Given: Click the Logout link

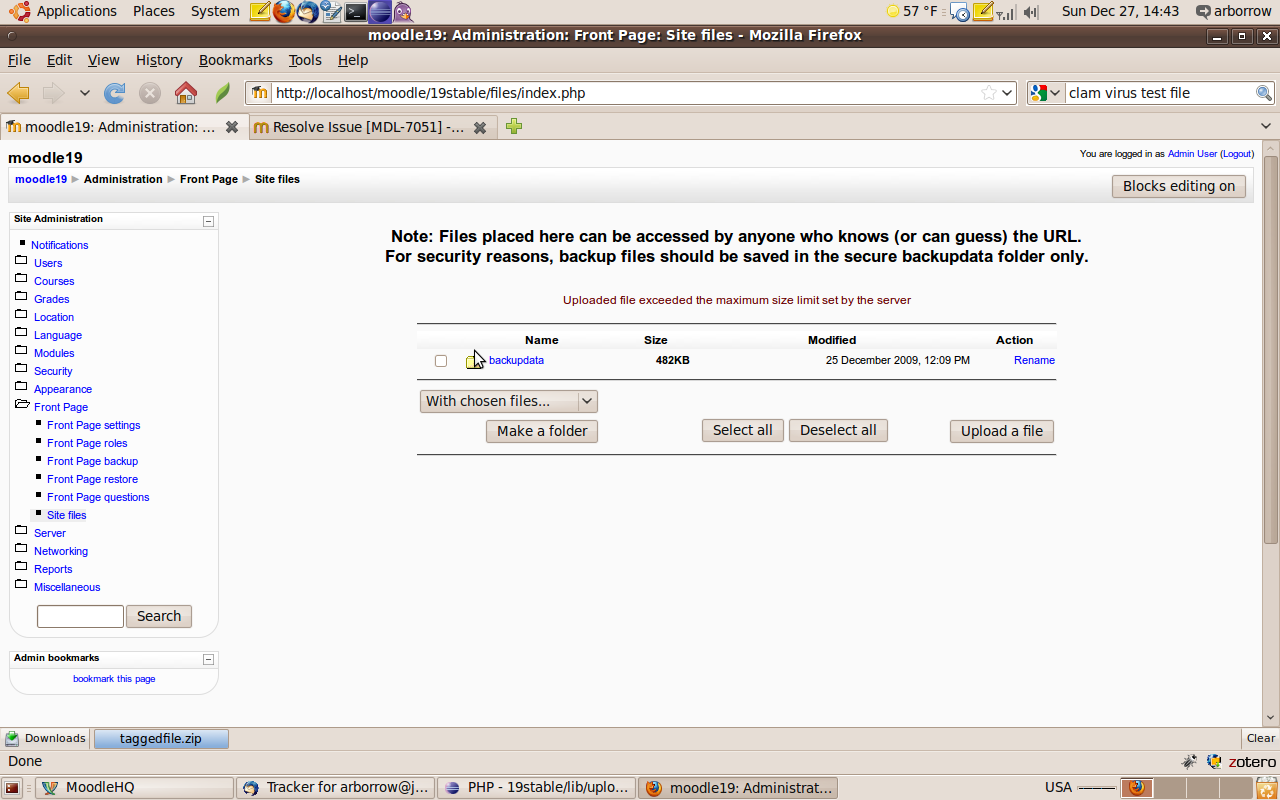Looking at the screenshot, I should pos(1237,154).
